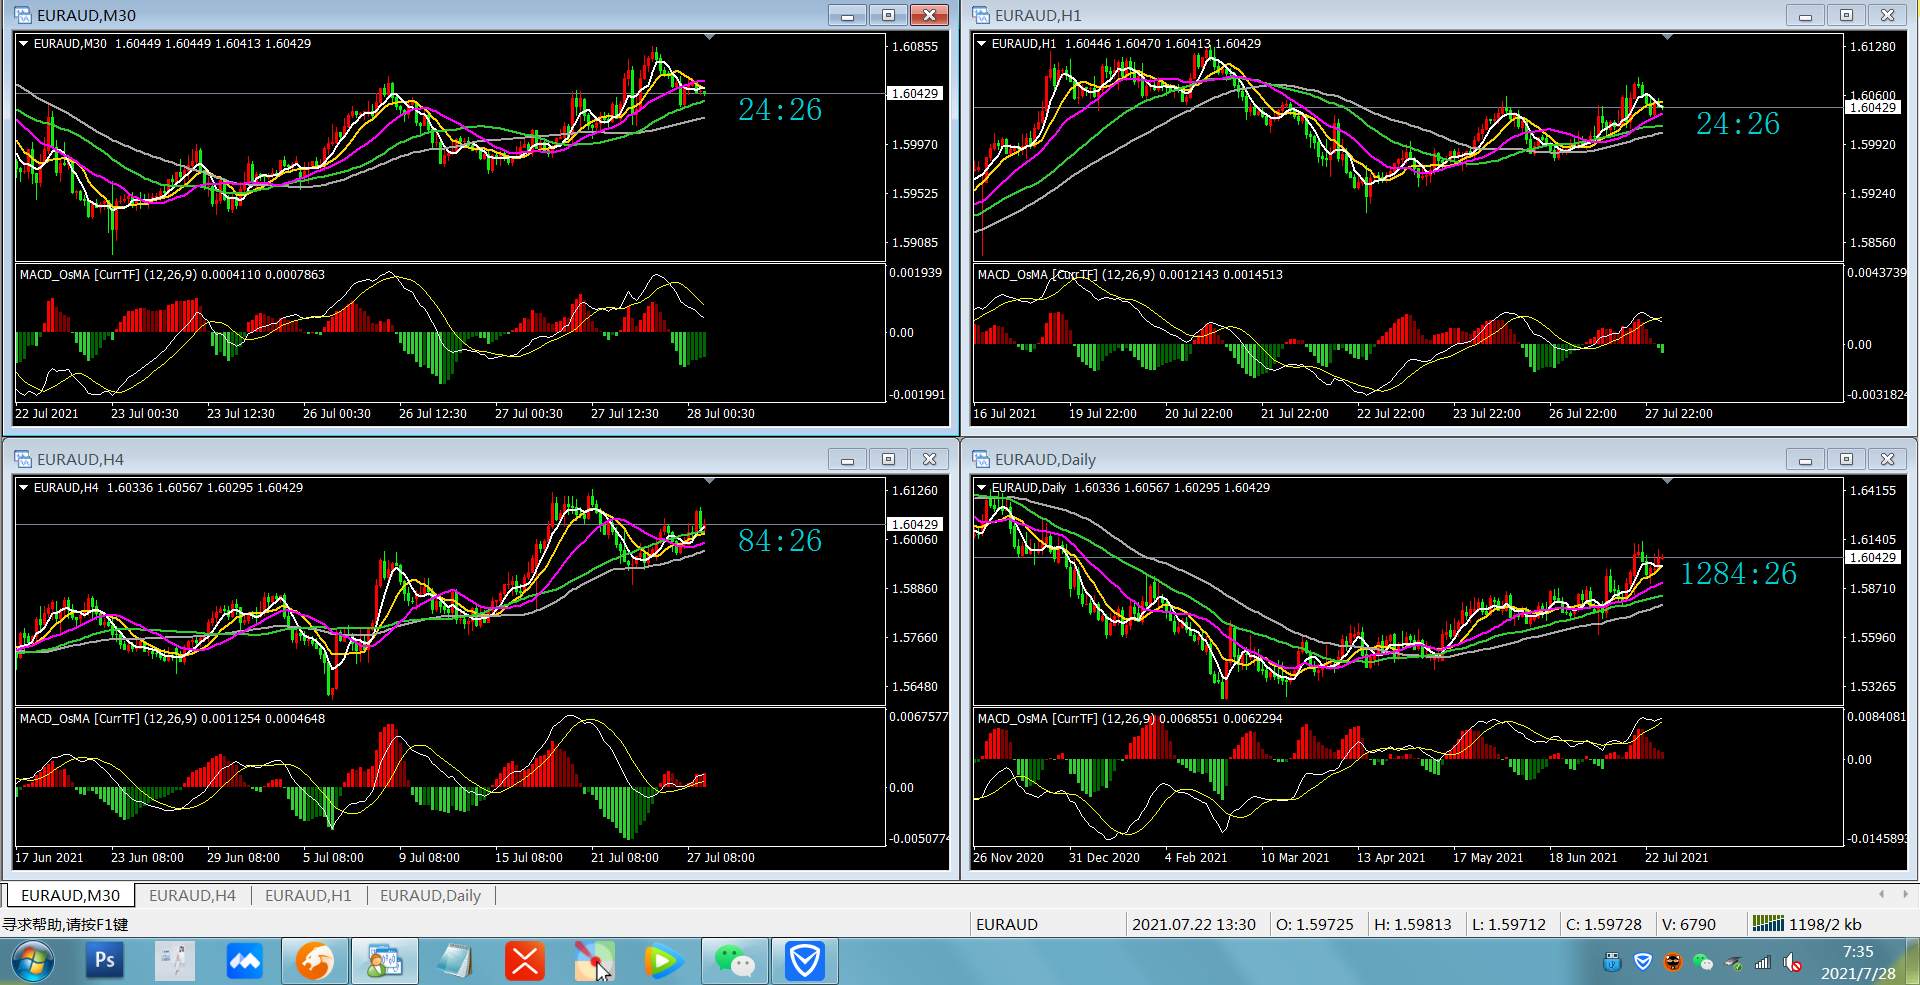
Task: Switch to the EURAUD,H1 bottom tab
Action: [308, 895]
